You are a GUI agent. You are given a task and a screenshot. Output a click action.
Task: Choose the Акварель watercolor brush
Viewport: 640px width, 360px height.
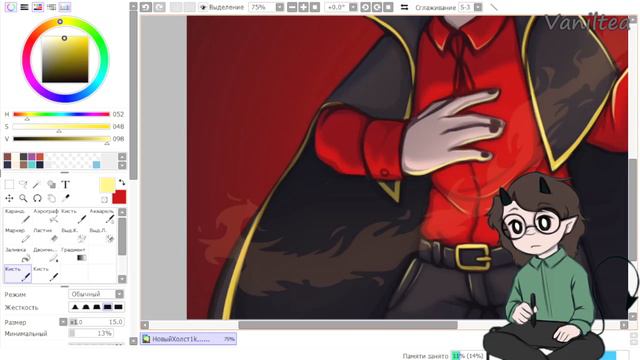pyautogui.click(x=102, y=216)
